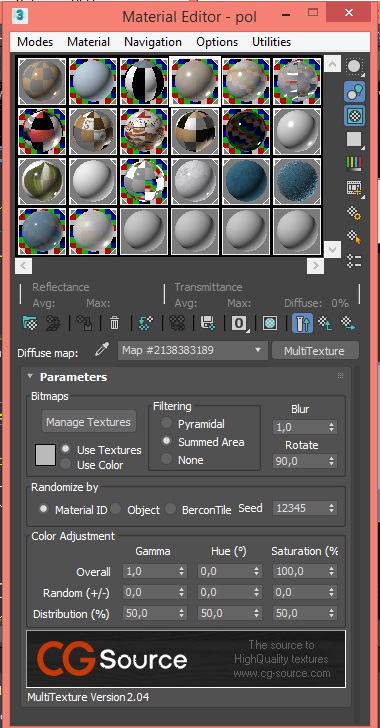Click the Get Material icon

(30, 323)
